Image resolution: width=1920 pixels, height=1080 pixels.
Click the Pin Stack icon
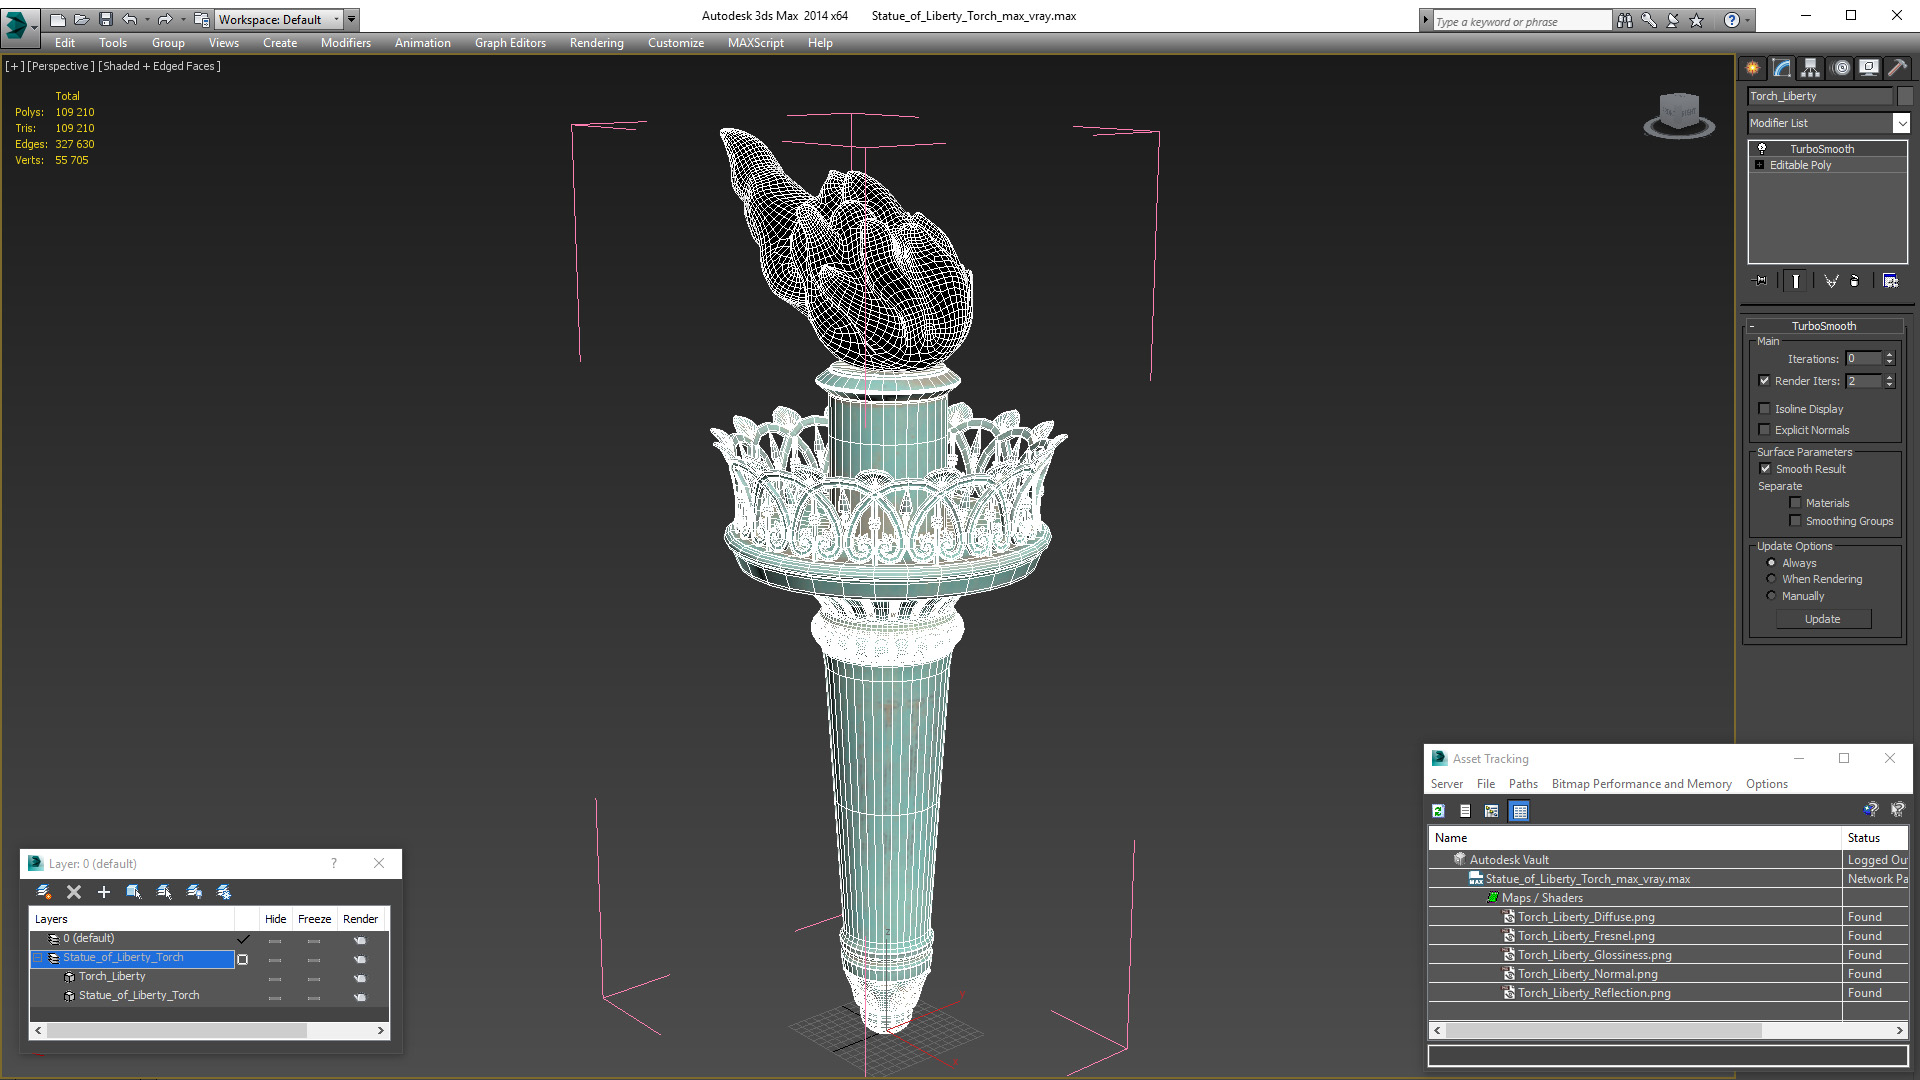click(x=1760, y=281)
